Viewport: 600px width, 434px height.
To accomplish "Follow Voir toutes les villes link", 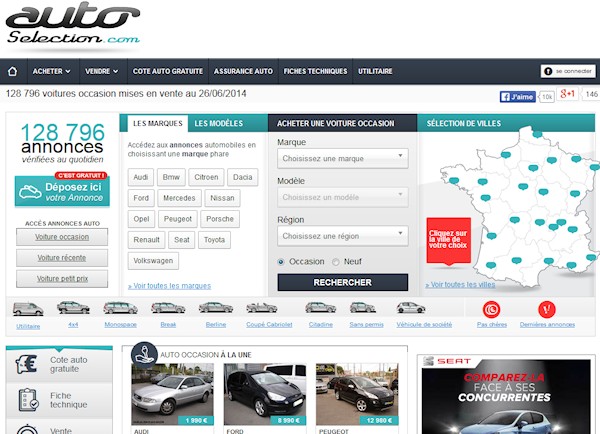I will coord(460,285).
